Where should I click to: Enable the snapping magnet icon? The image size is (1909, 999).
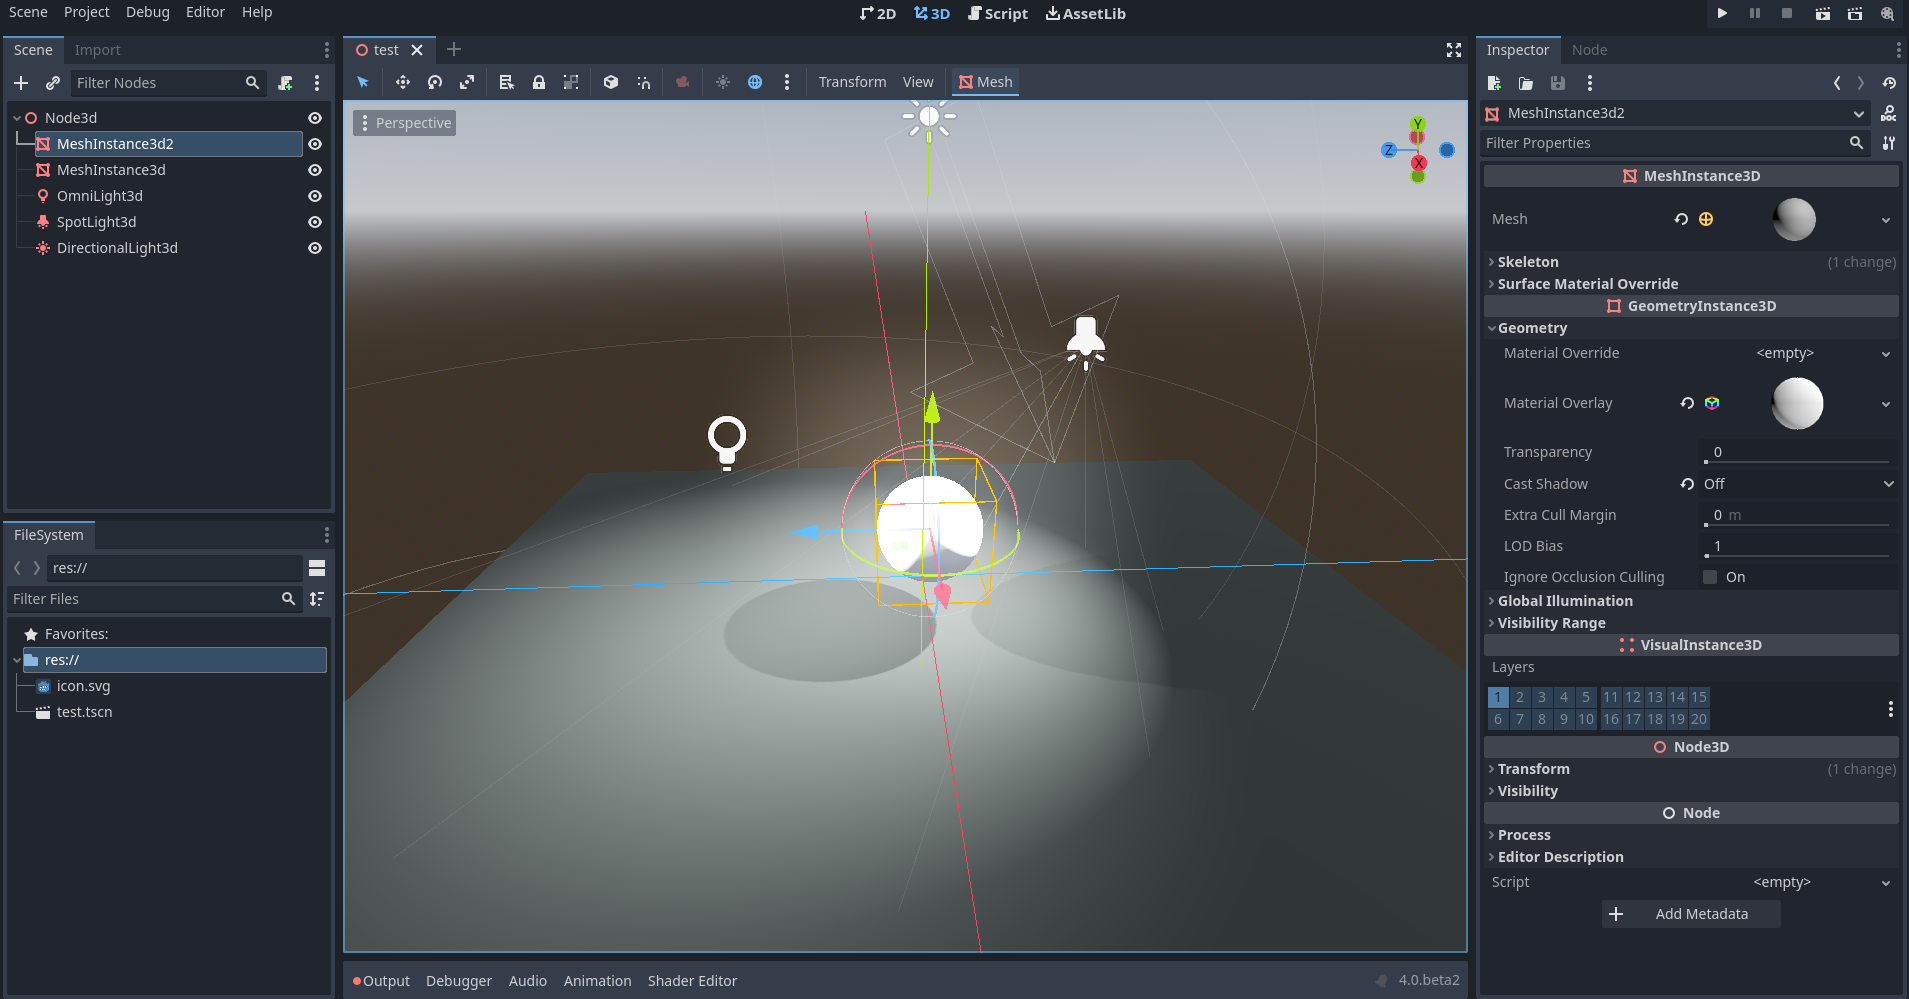[x=643, y=82]
